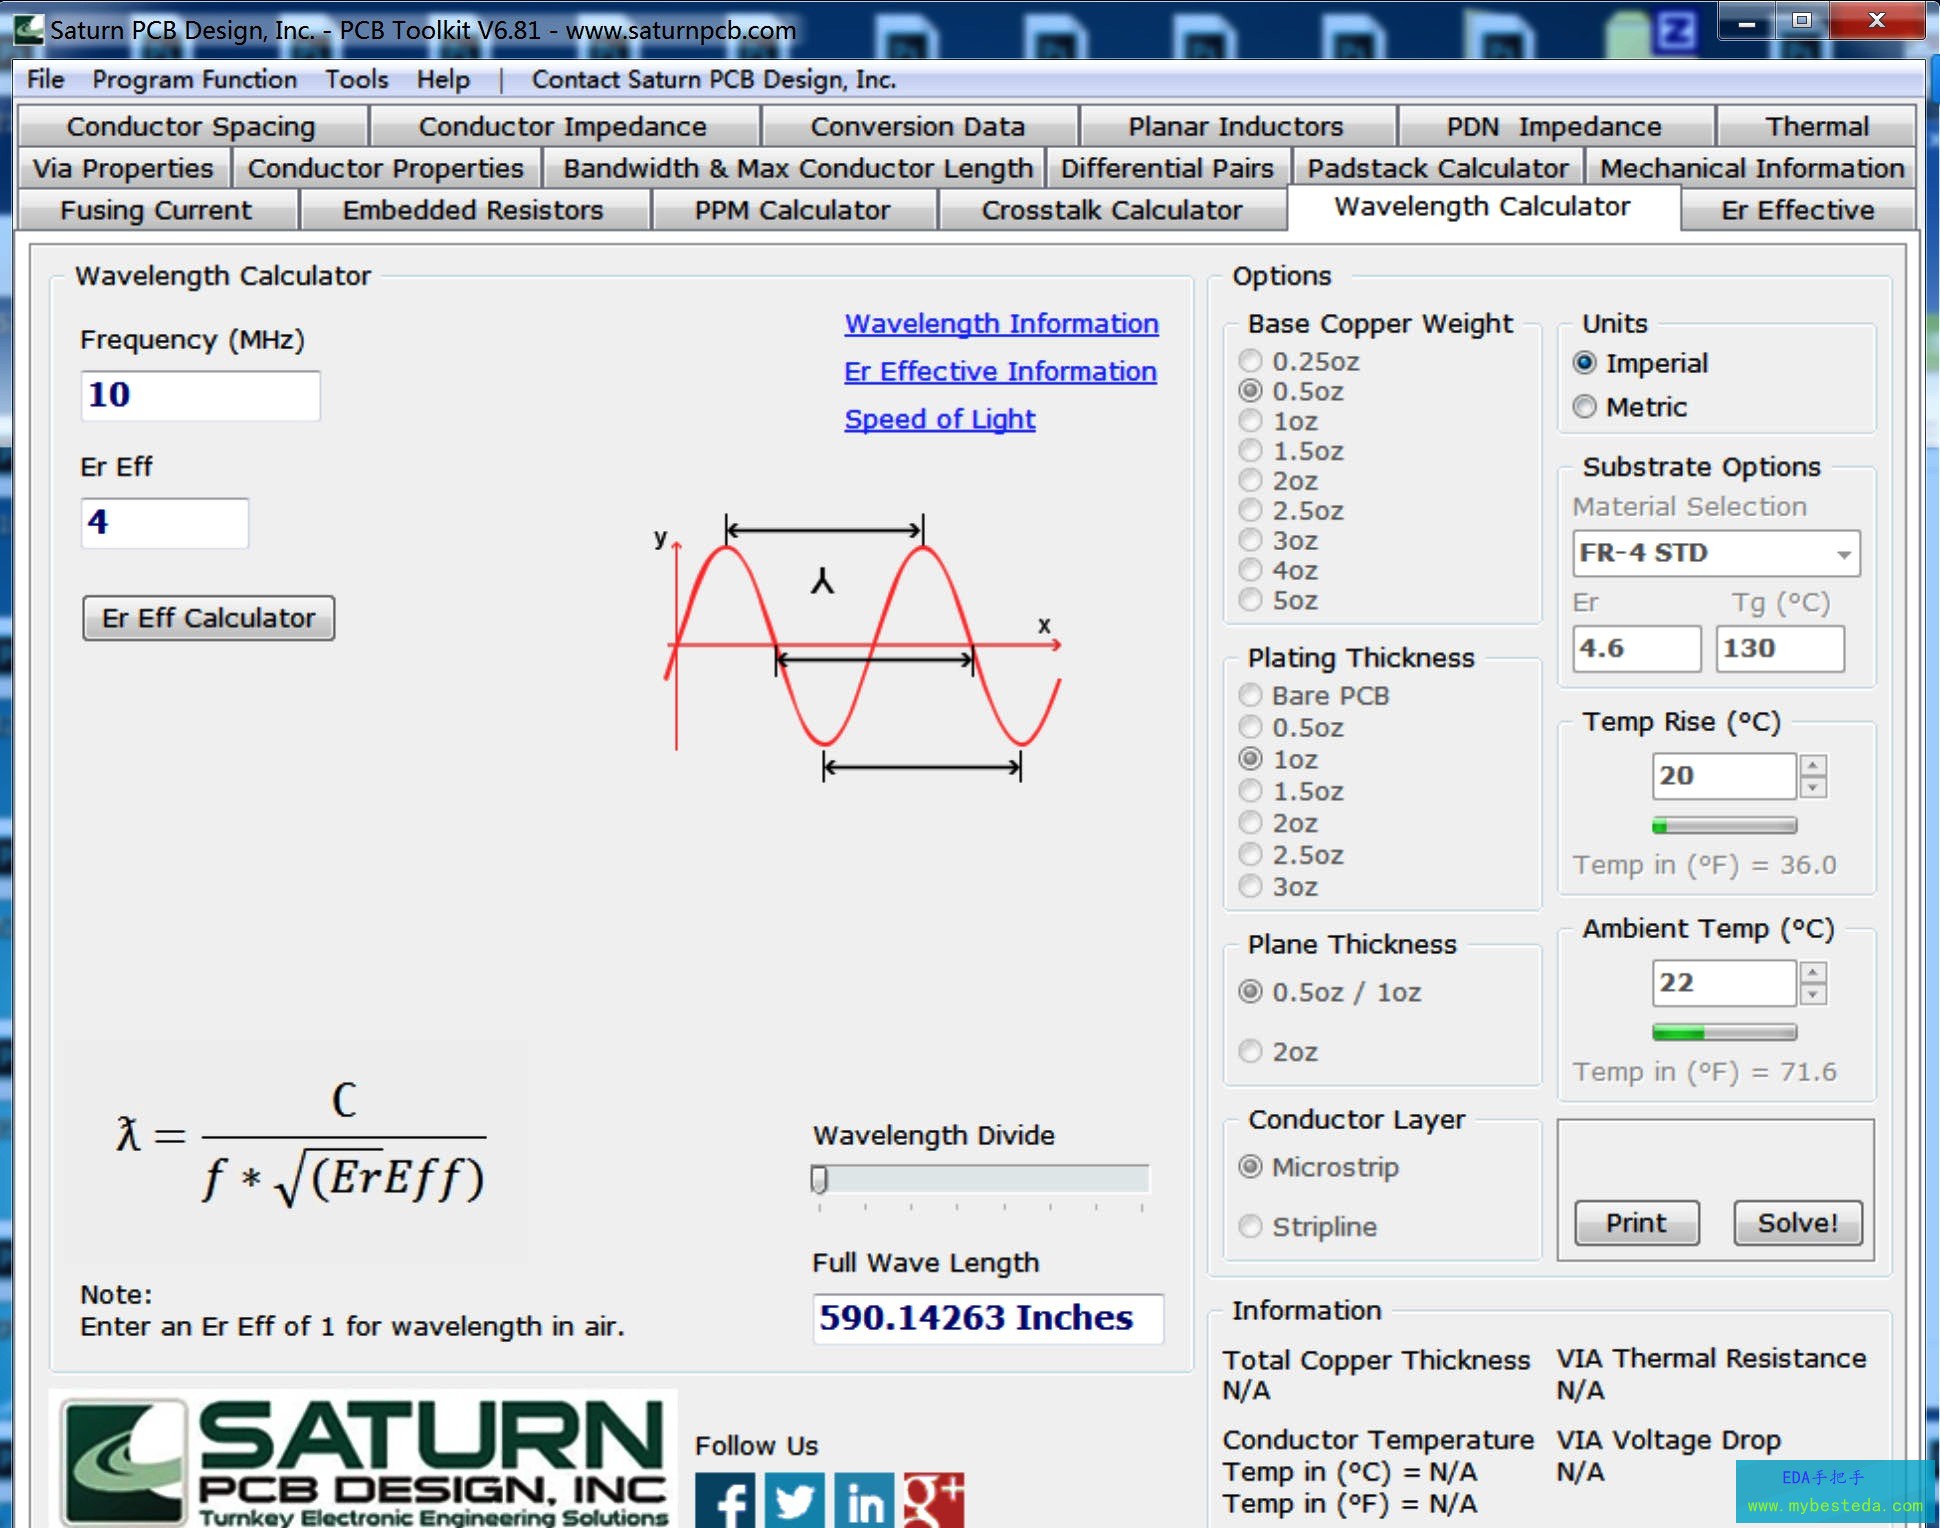The image size is (1940, 1528).
Task: Increase Temp Rise with up arrow
Action: tap(1812, 765)
